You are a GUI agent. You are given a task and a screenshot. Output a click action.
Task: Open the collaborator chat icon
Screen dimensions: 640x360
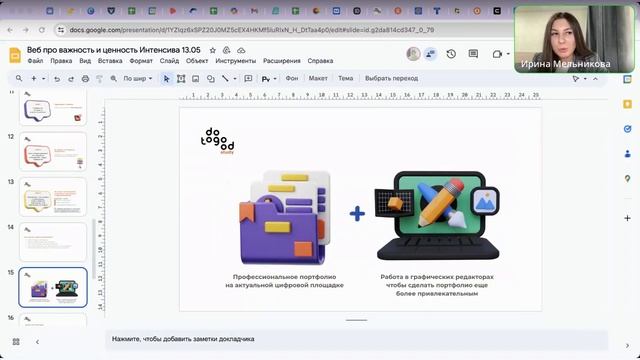[x=430, y=54]
